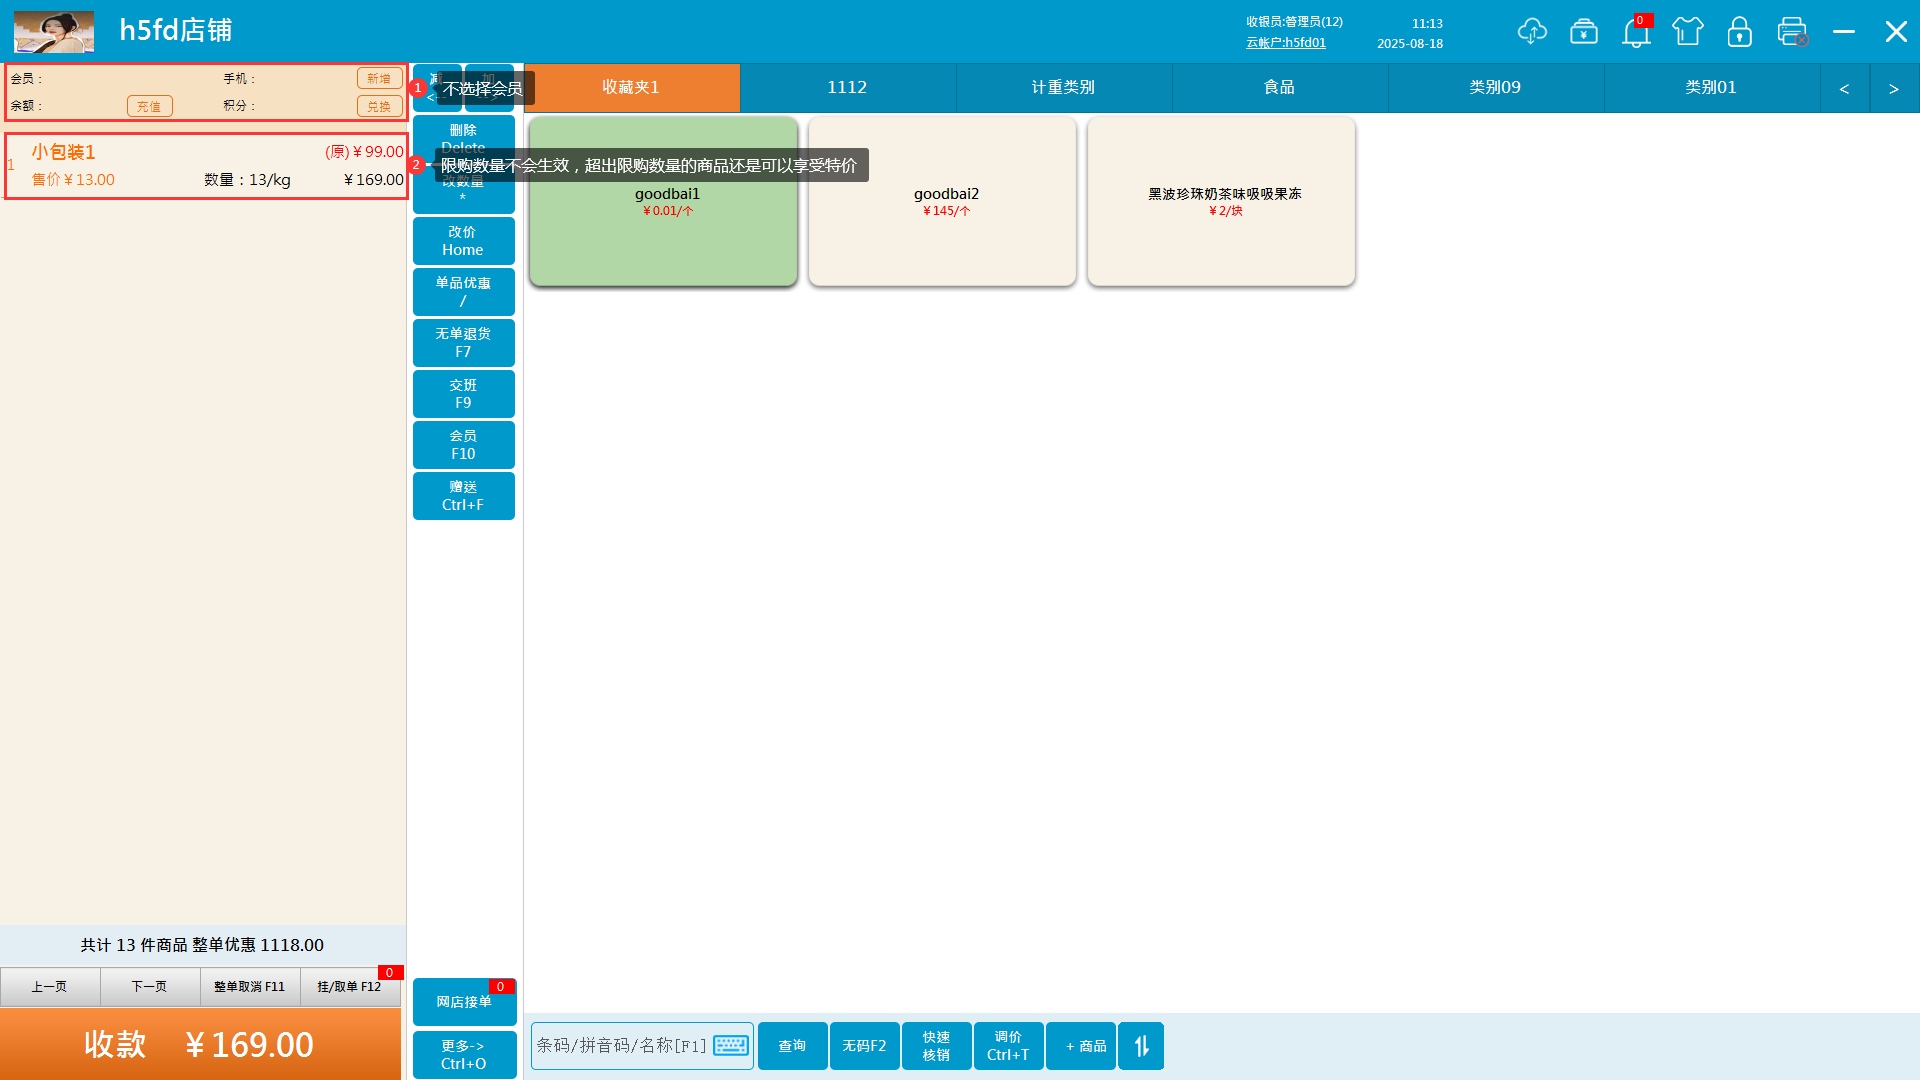The width and height of the screenshot is (1920, 1080).
Task: Click the swap arrows sort button
Action: tap(1141, 1046)
